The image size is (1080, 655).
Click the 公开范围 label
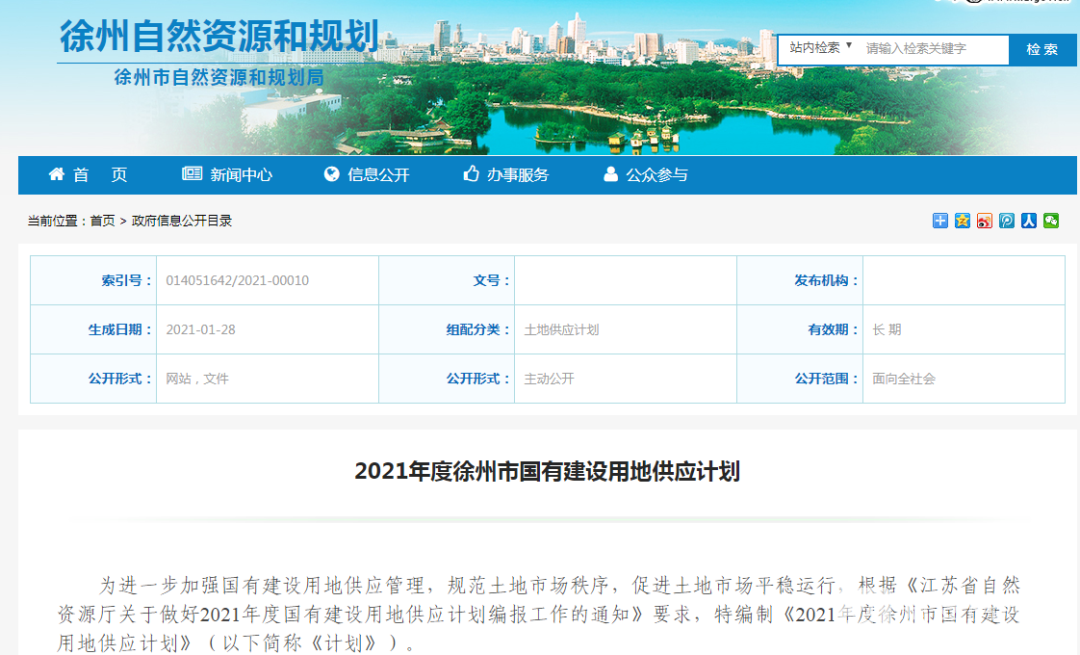827,379
